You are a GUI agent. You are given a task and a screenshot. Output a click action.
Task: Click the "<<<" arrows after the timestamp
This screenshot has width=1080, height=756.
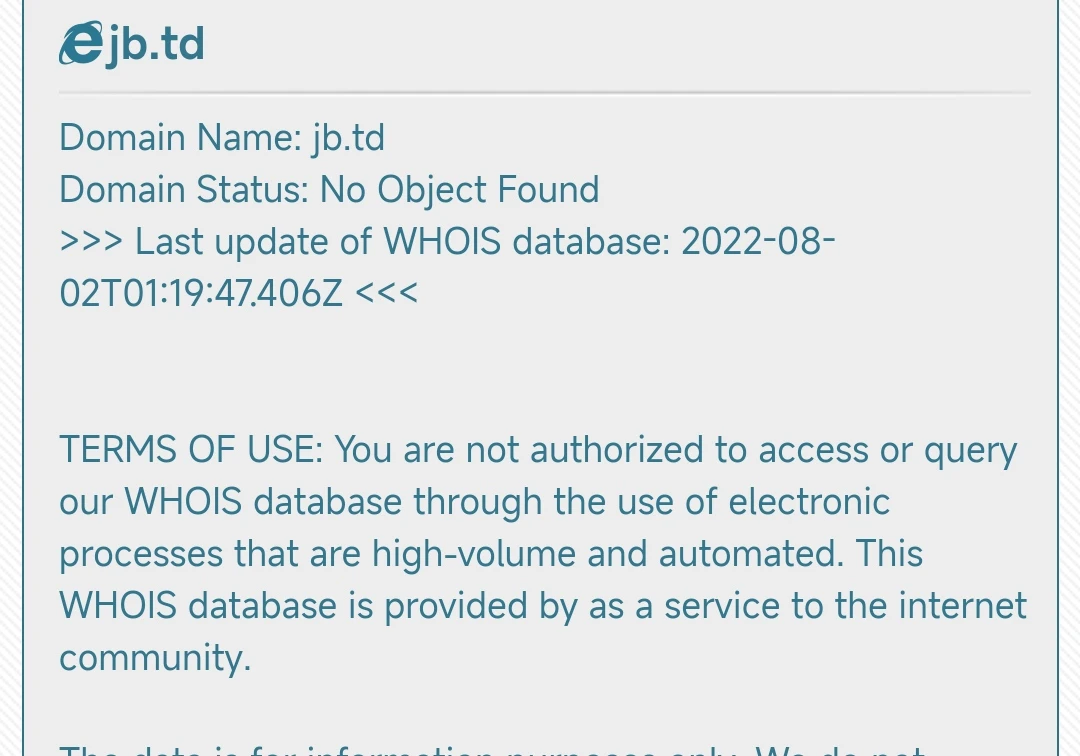[386, 293]
